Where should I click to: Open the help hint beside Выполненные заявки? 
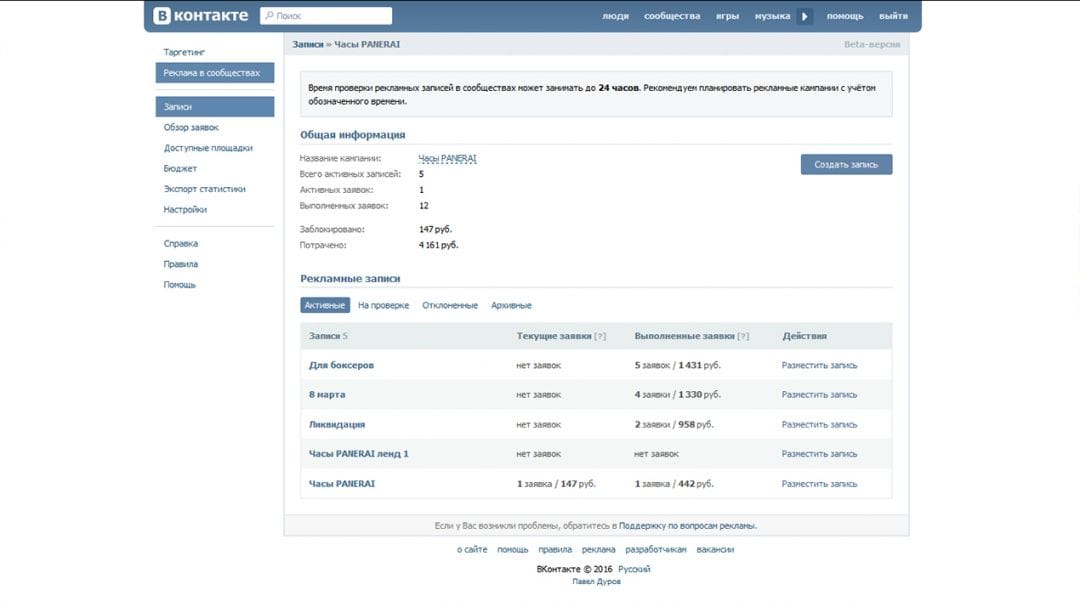tap(743, 336)
